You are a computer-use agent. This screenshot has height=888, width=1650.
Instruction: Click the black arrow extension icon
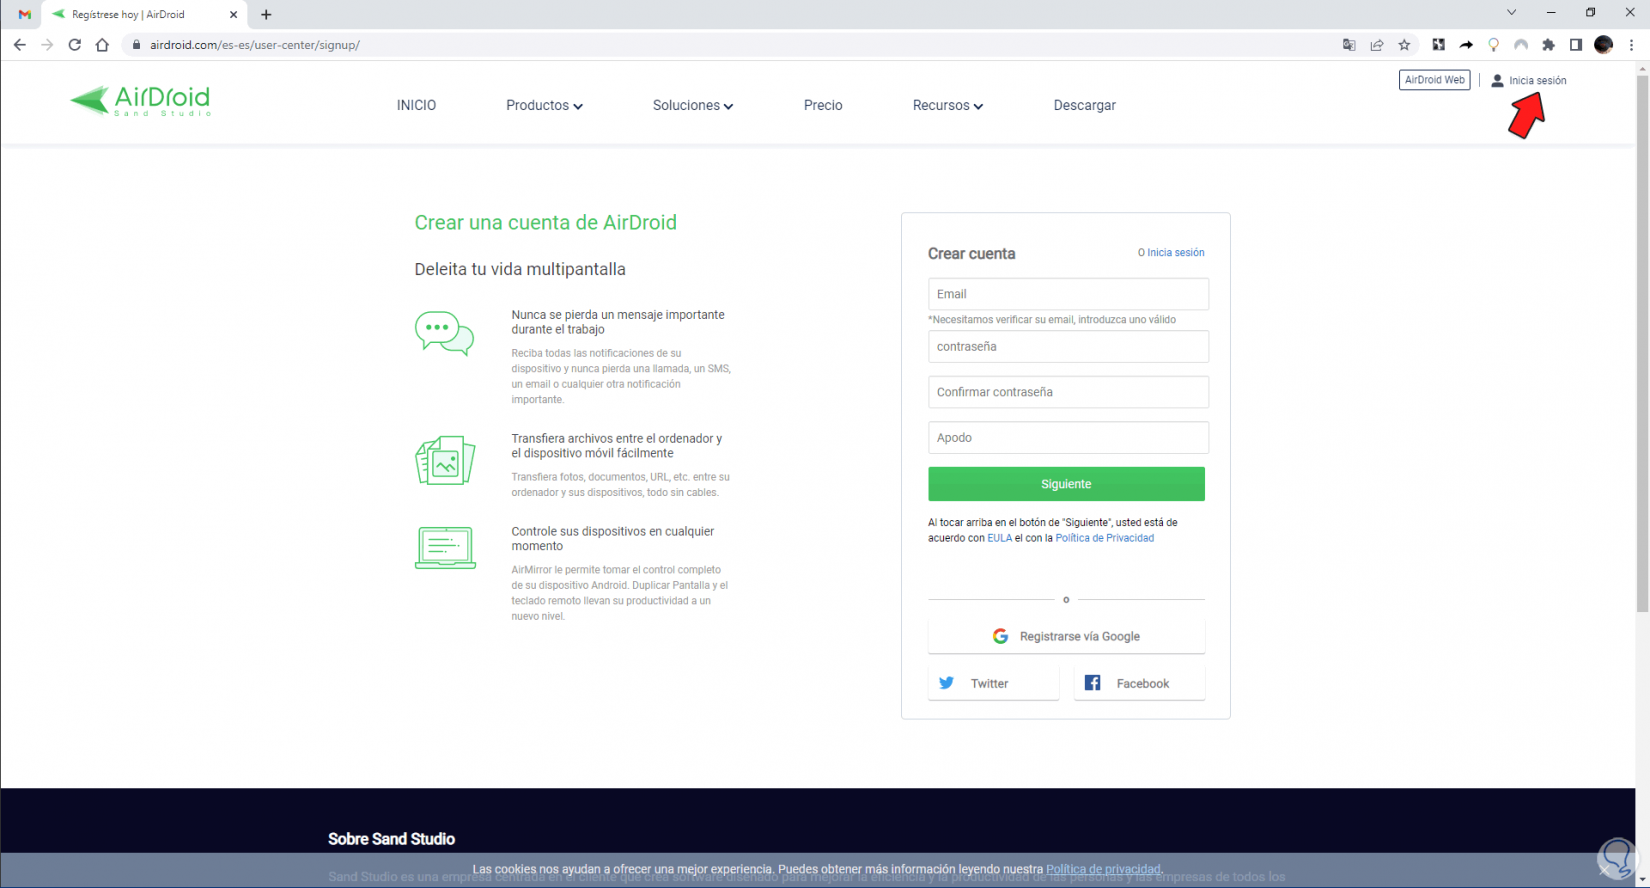click(1466, 45)
